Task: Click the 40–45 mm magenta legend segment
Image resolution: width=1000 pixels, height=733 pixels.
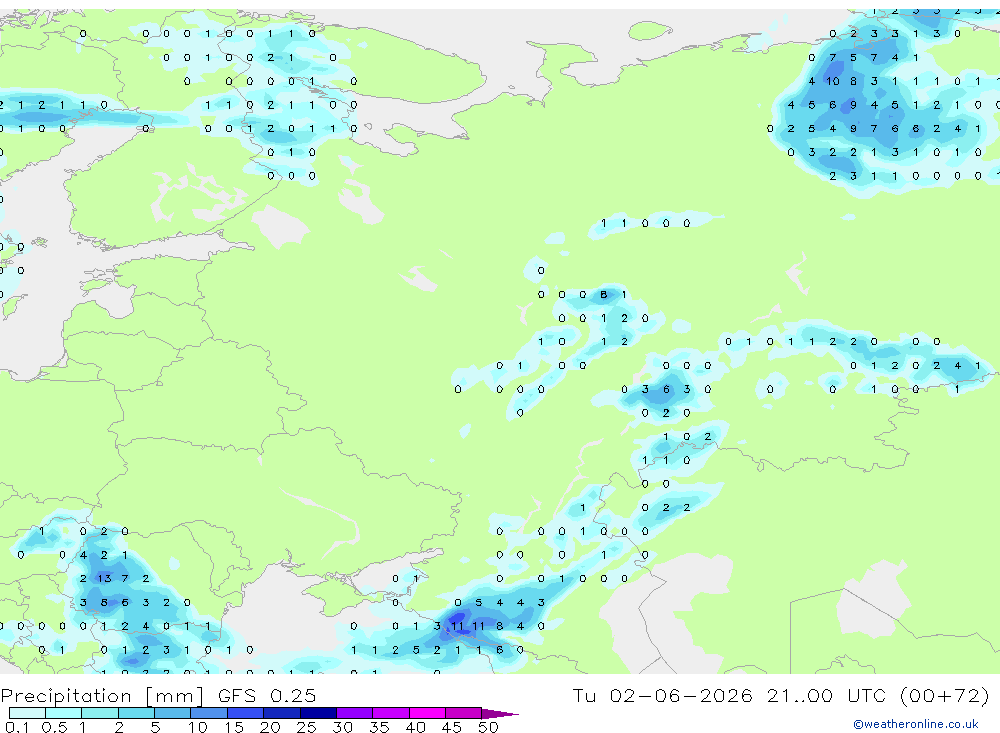Action: point(427,713)
